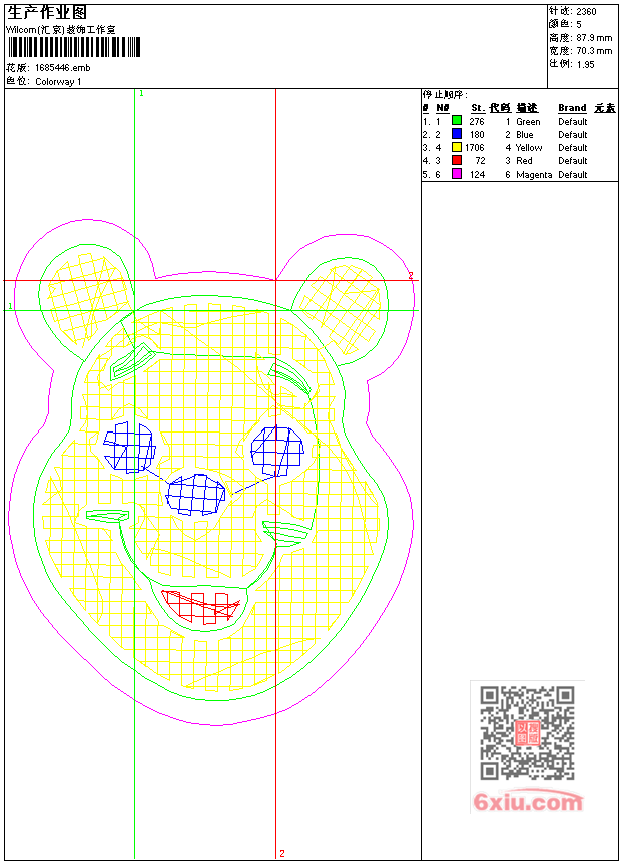Select the stitch count 72 in the Red row
The height and width of the screenshot is (861, 620).
tap(481, 161)
